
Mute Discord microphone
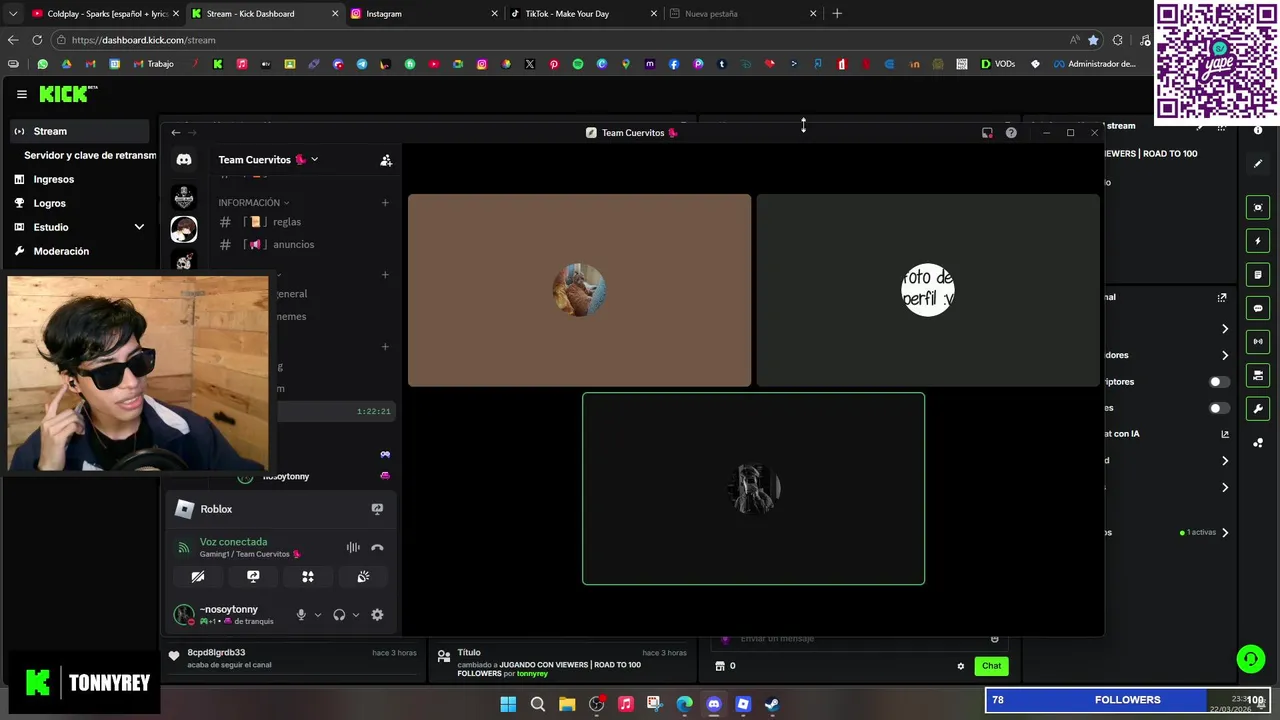coord(301,615)
